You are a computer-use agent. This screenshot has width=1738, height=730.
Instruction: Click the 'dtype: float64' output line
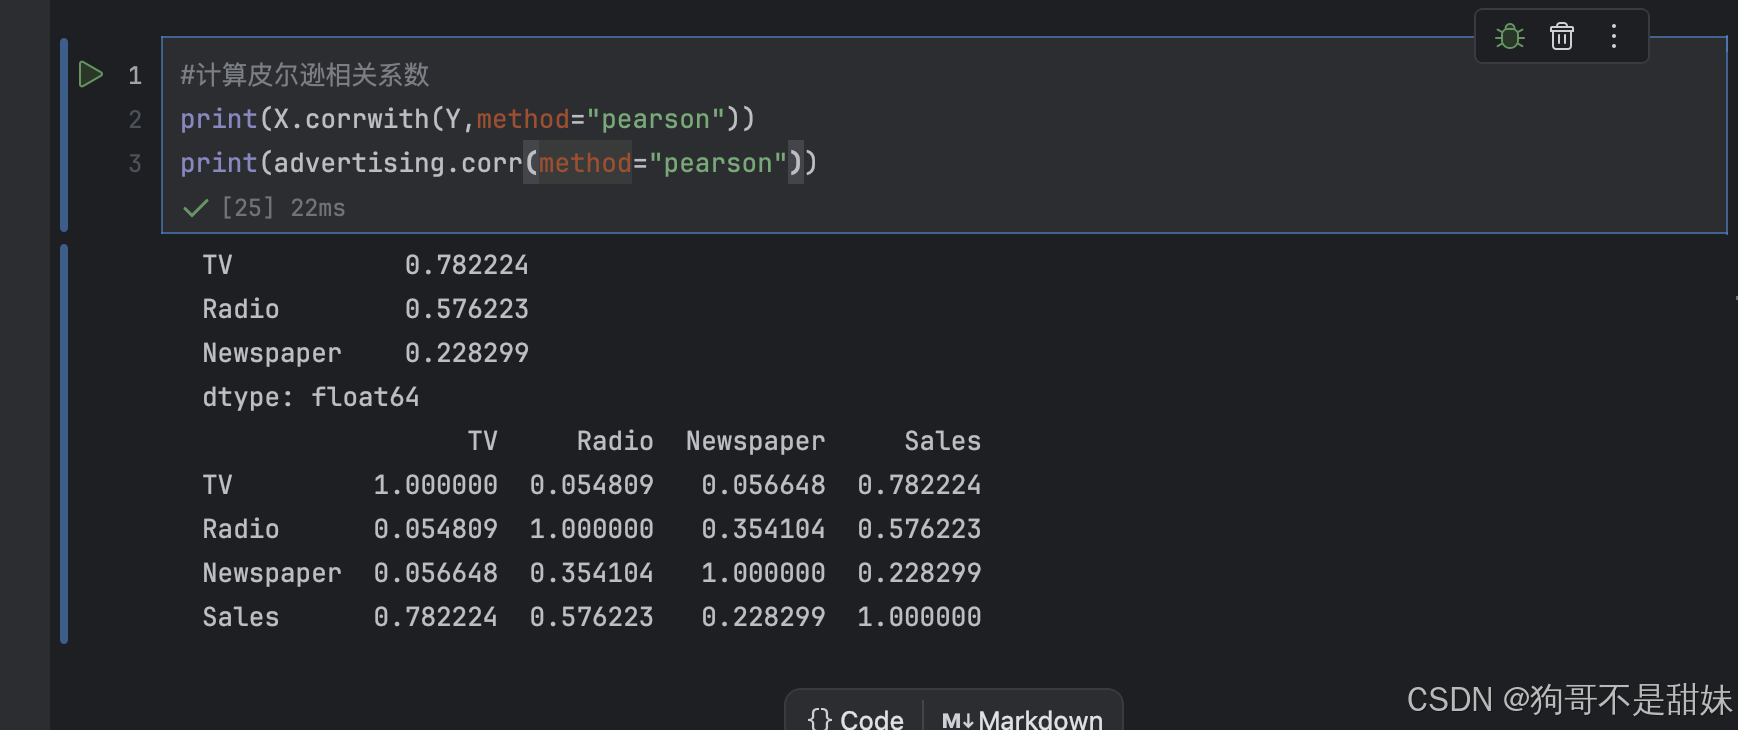(311, 397)
